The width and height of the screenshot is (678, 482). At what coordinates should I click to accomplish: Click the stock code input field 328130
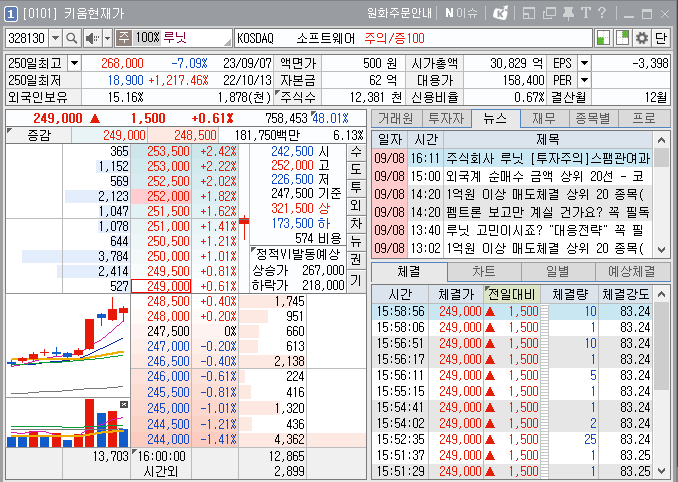coord(27,38)
